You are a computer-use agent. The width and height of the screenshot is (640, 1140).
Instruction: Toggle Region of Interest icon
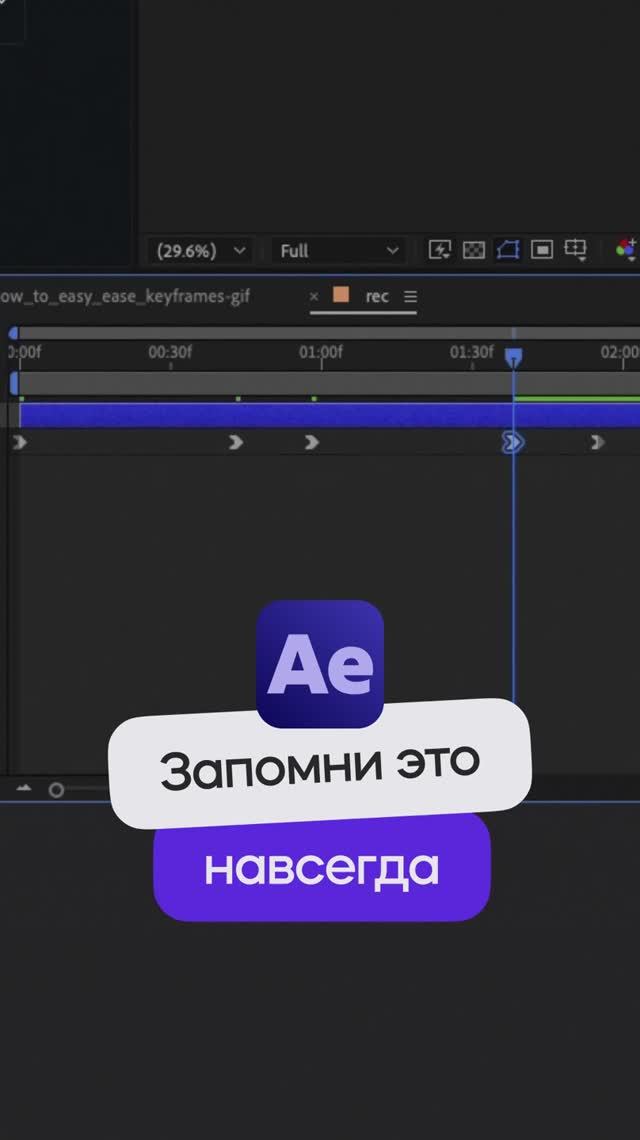tap(542, 250)
